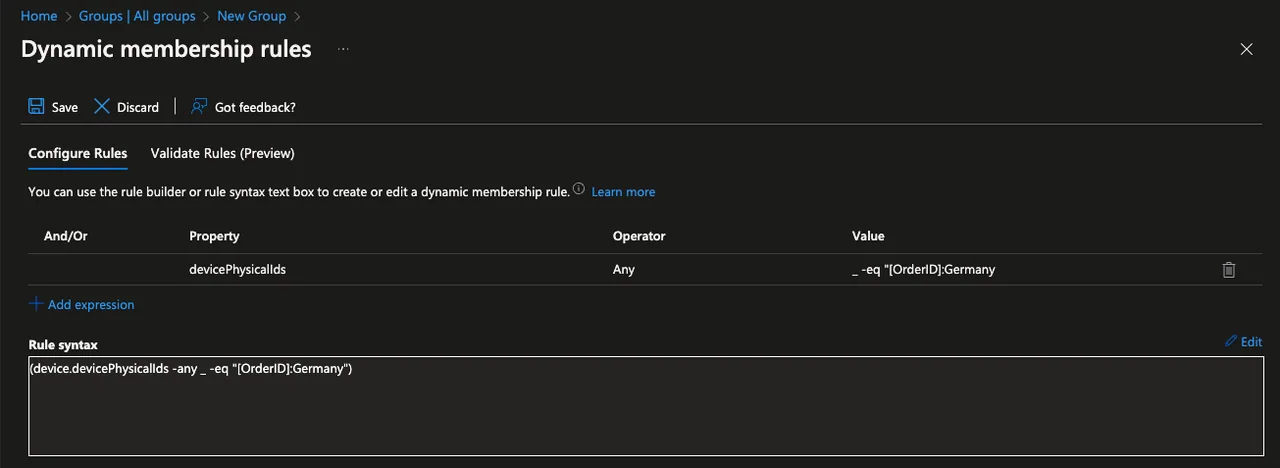Click the Edit label for rule syntax
Viewport: 1280px width, 468px height.
(1251, 342)
